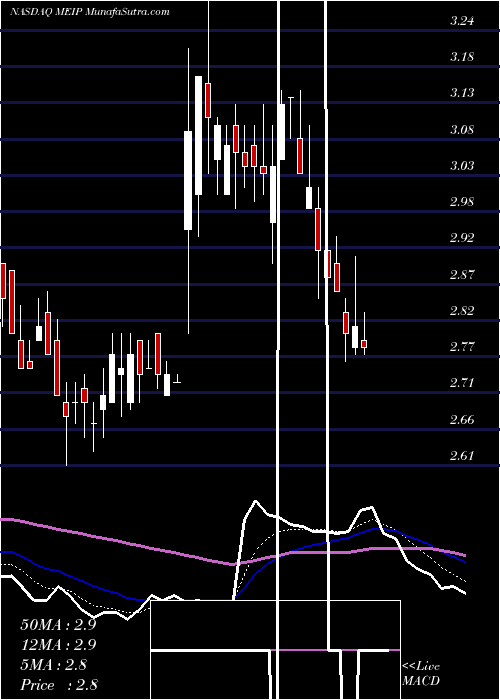Click the 2.61 price axis label

(x=462, y=455)
